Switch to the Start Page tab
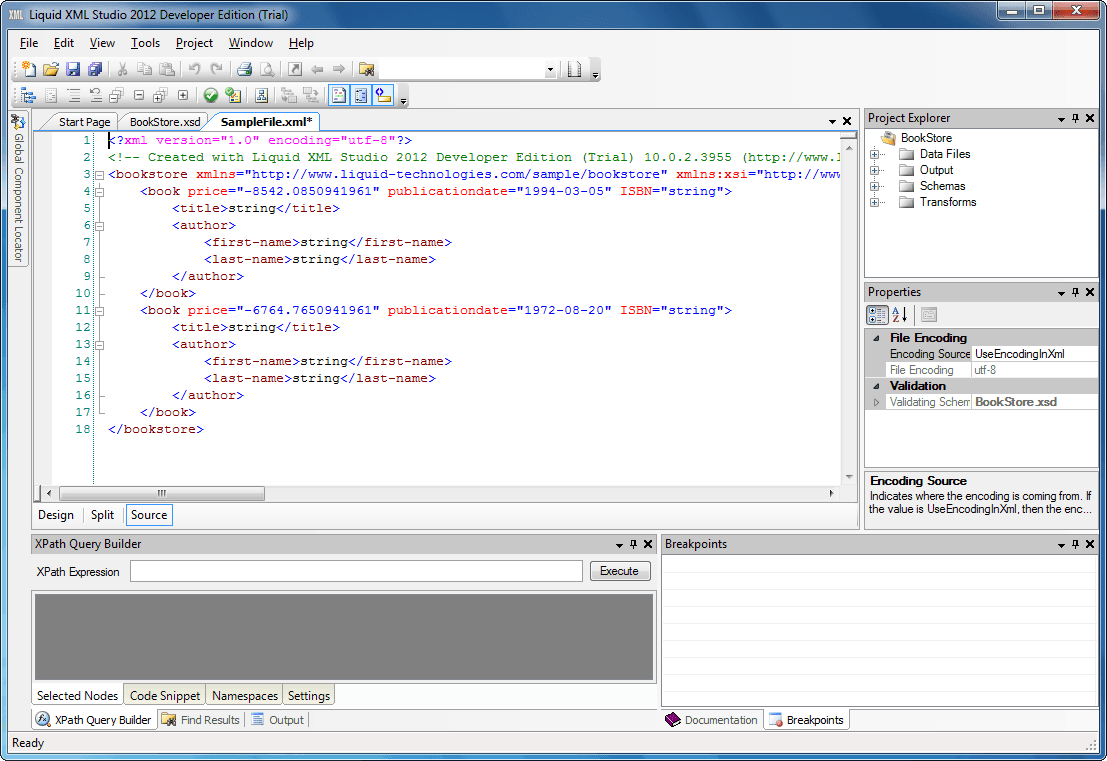Screen dimensions: 1107x761 coord(83,122)
